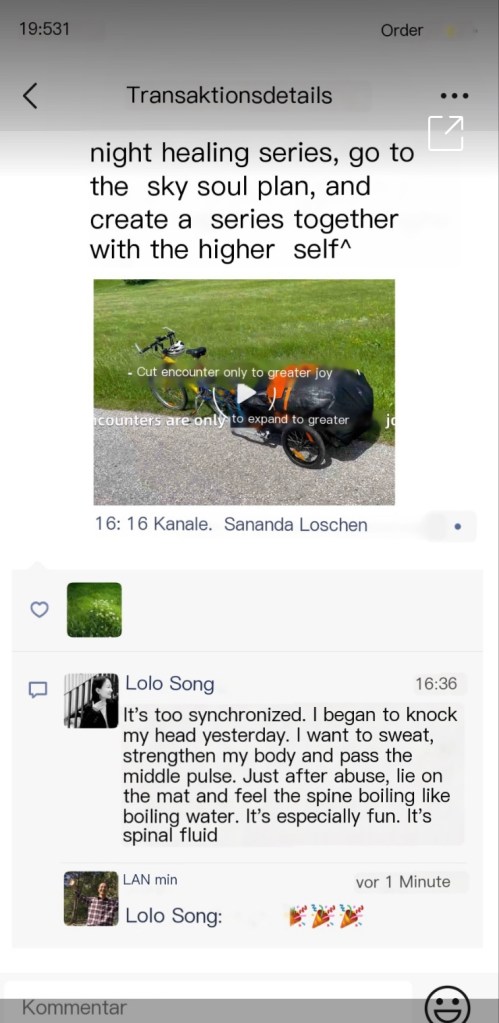Image resolution: width=499 pixels, height=1023 pixels.
Task: Open Lolo Song's profile picture
Action: click(91, 701)
